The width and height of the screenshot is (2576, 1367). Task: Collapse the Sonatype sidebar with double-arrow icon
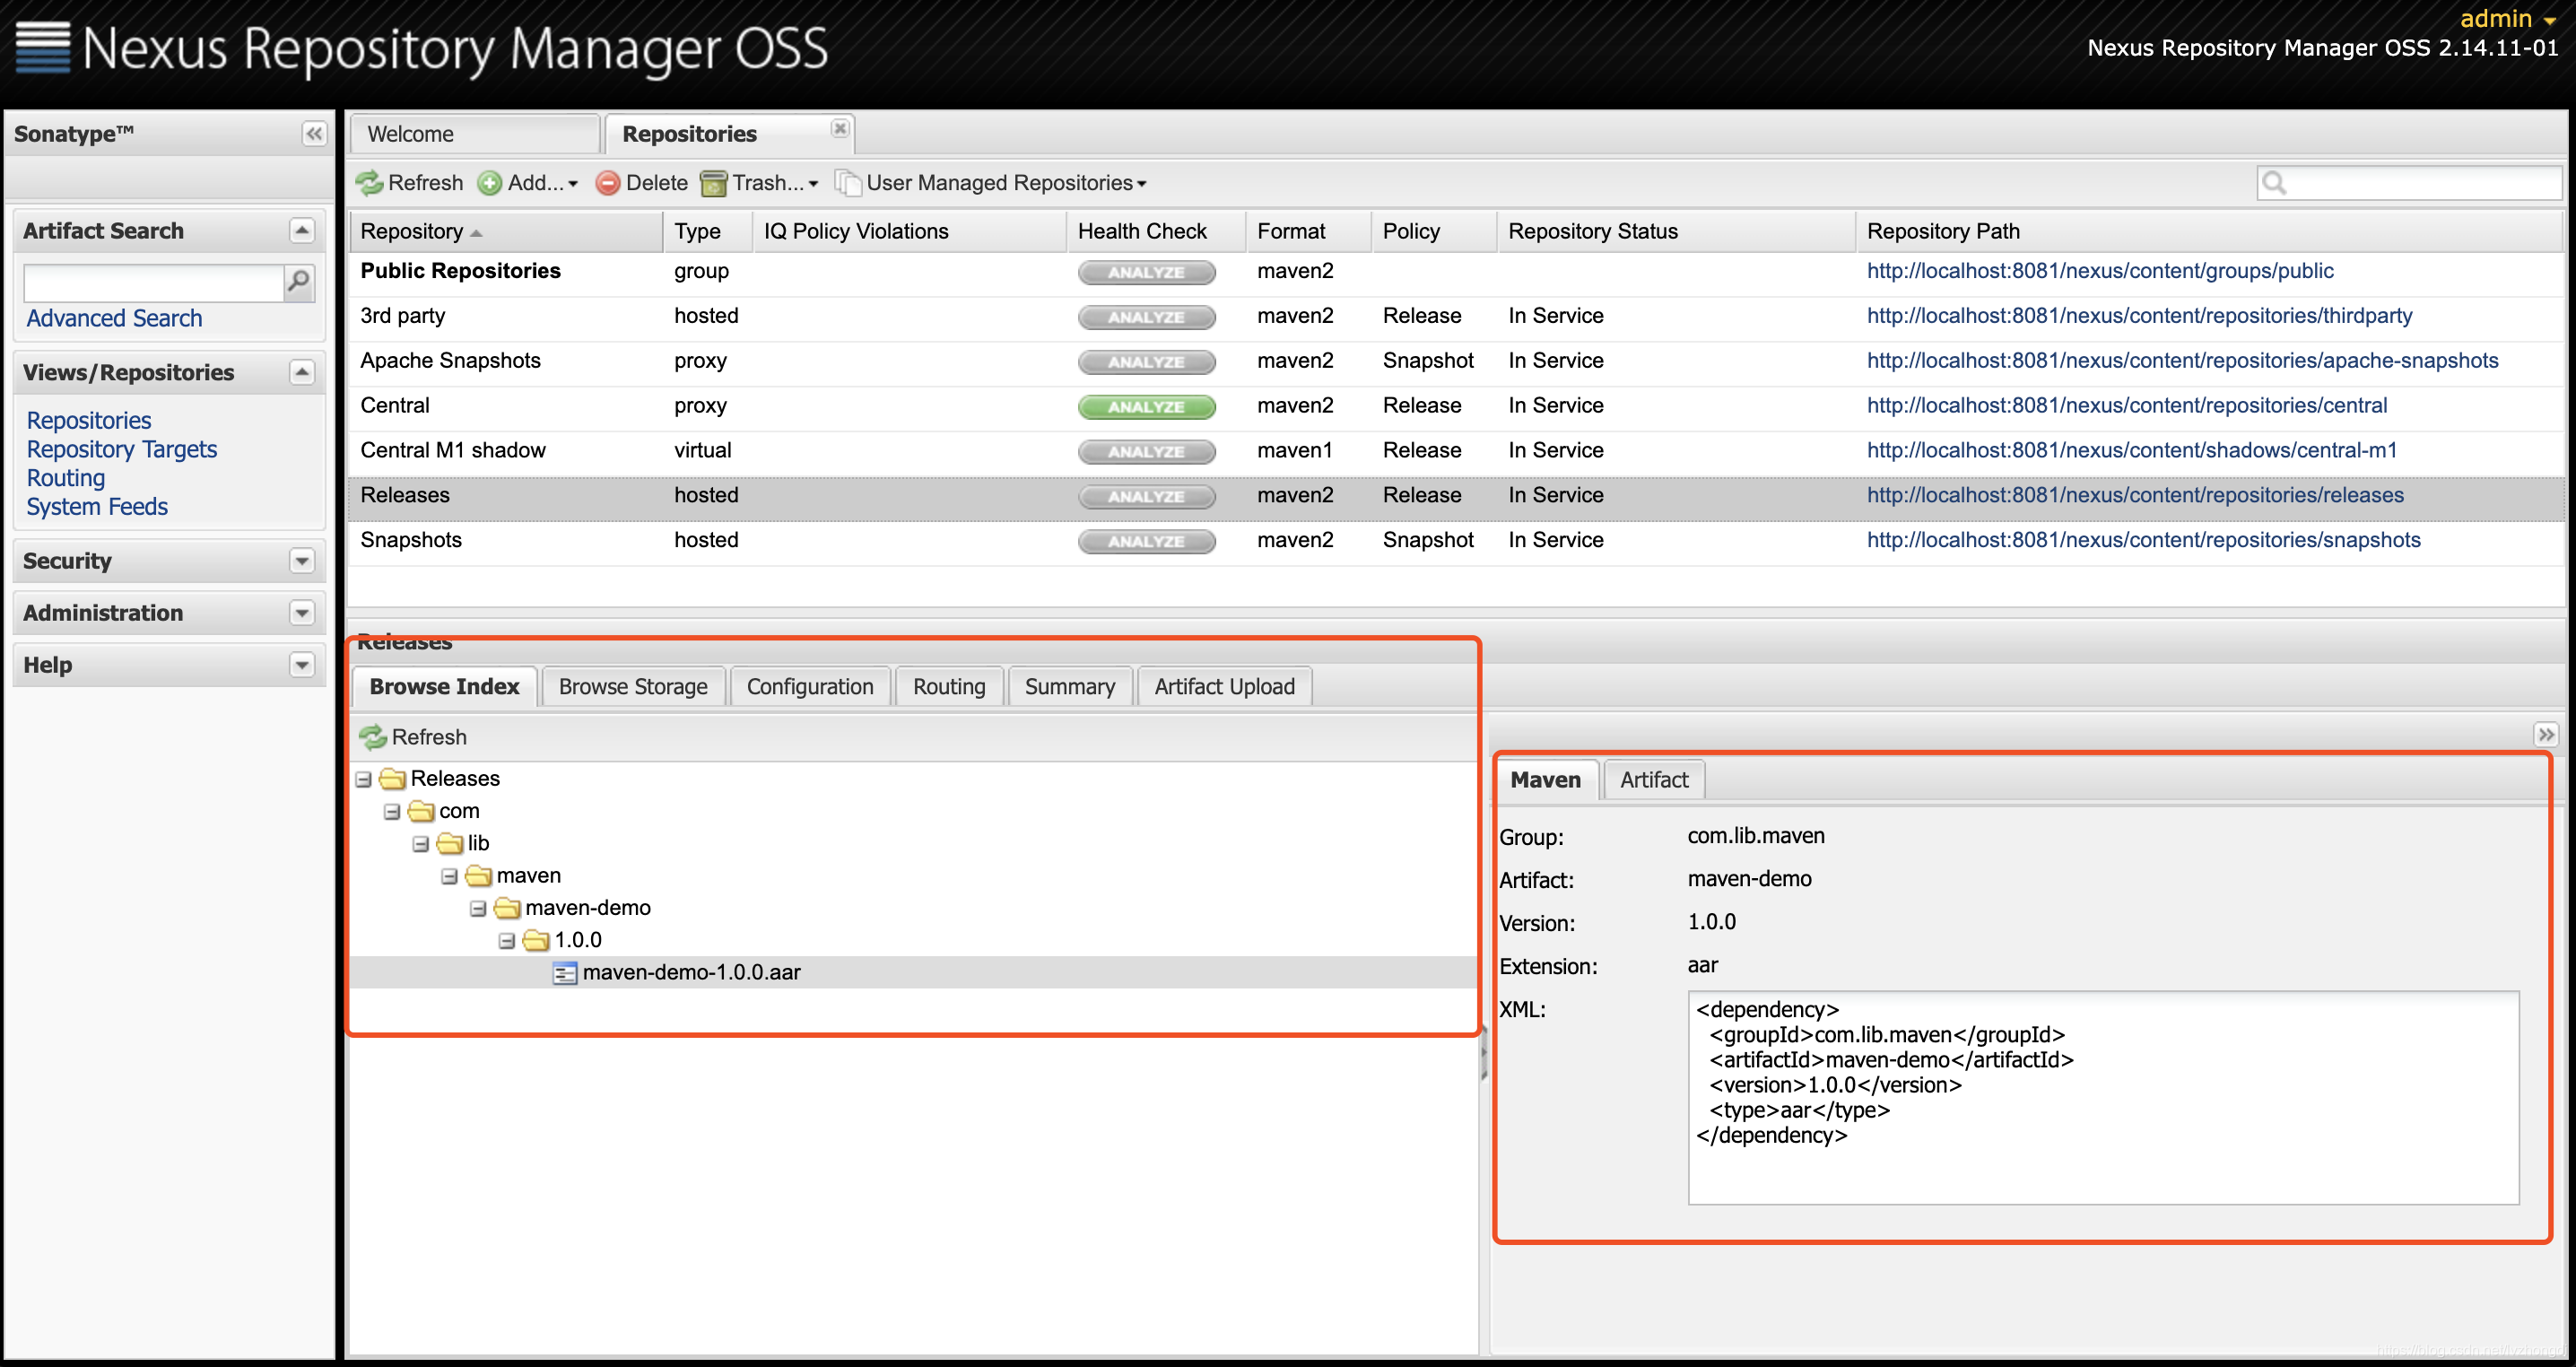tap(314, 134)
